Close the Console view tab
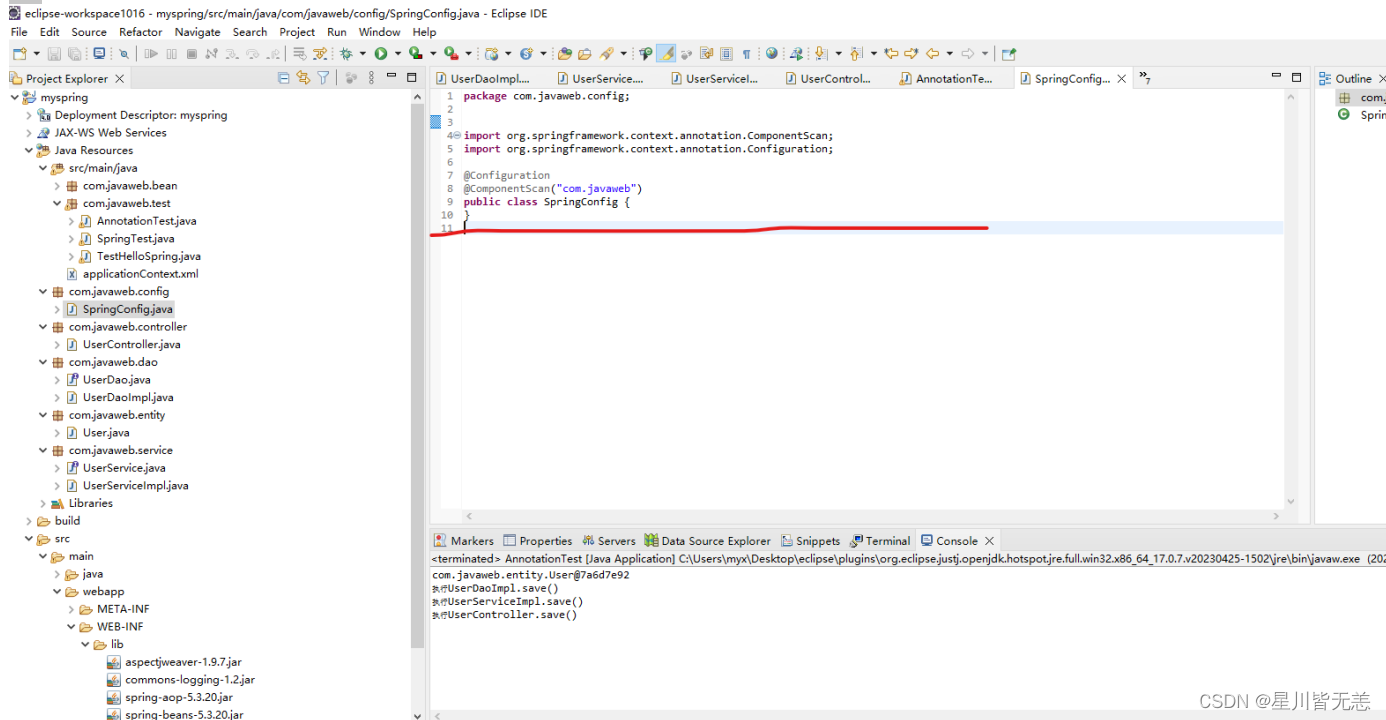The height and width of the screenshot is (720, 1386). (x=990, y=541)
